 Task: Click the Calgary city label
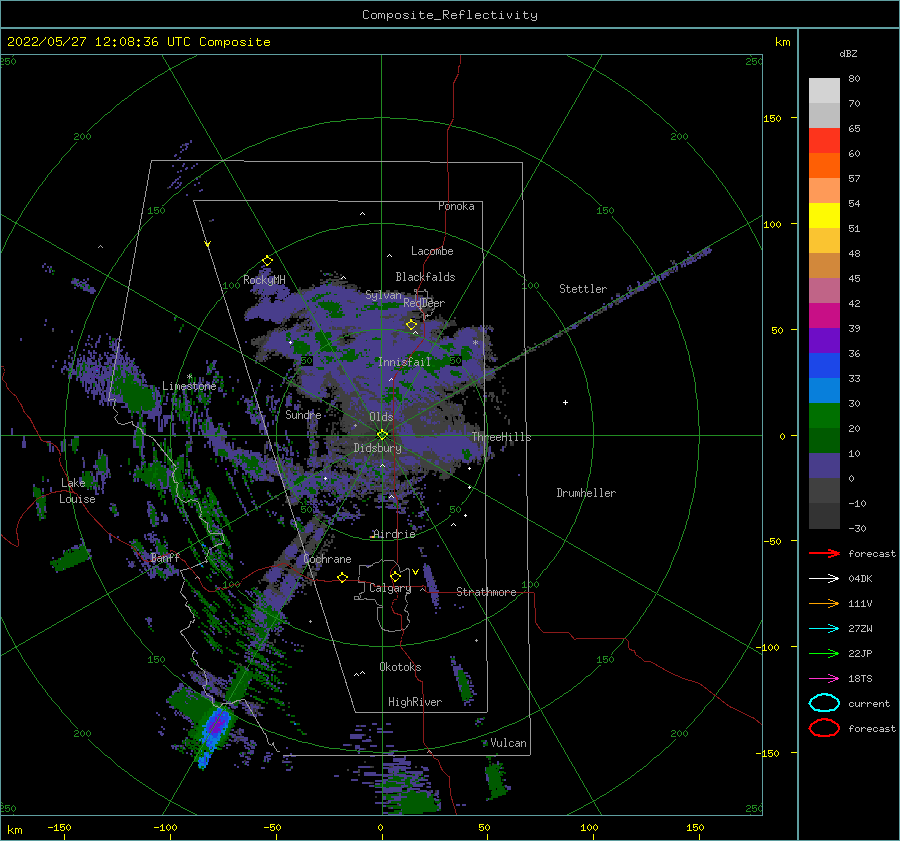[390, 588]
